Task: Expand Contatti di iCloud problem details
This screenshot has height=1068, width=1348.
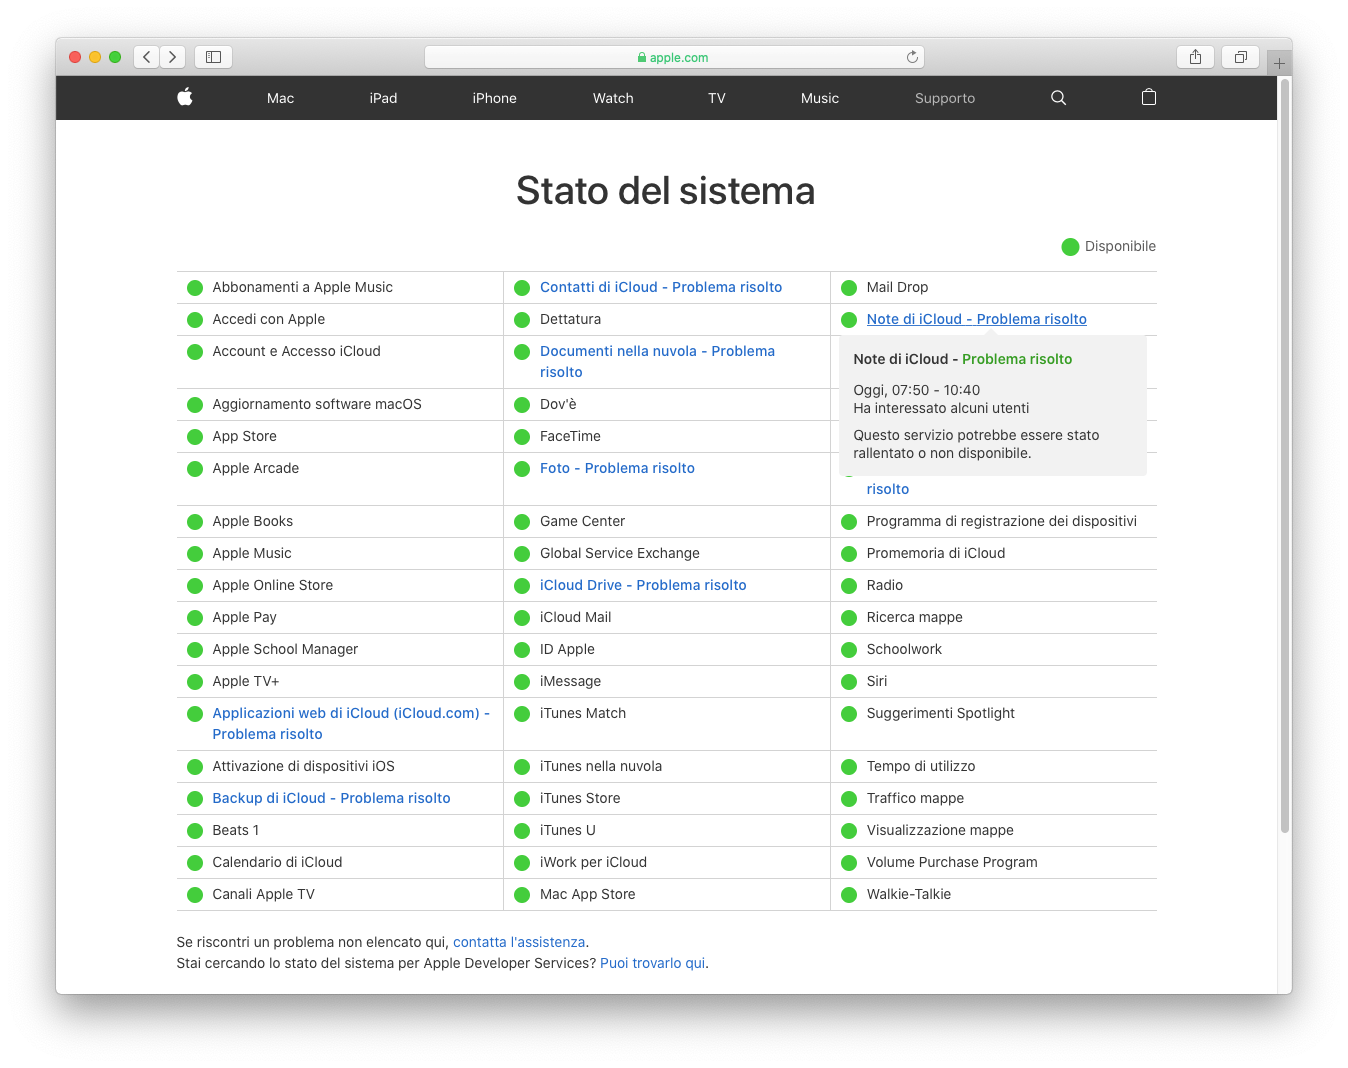Action: pyautogui.click(x=660, y=287)
